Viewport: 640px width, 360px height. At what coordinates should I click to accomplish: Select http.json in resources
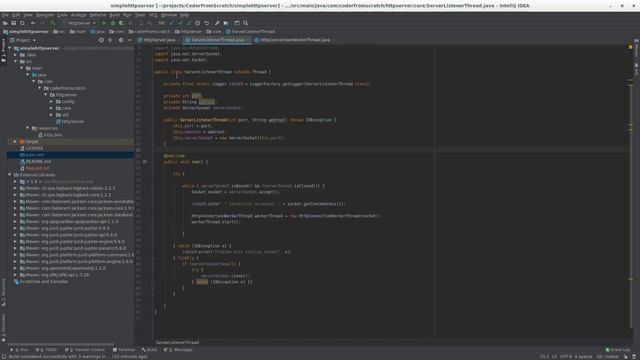[50, 135]
